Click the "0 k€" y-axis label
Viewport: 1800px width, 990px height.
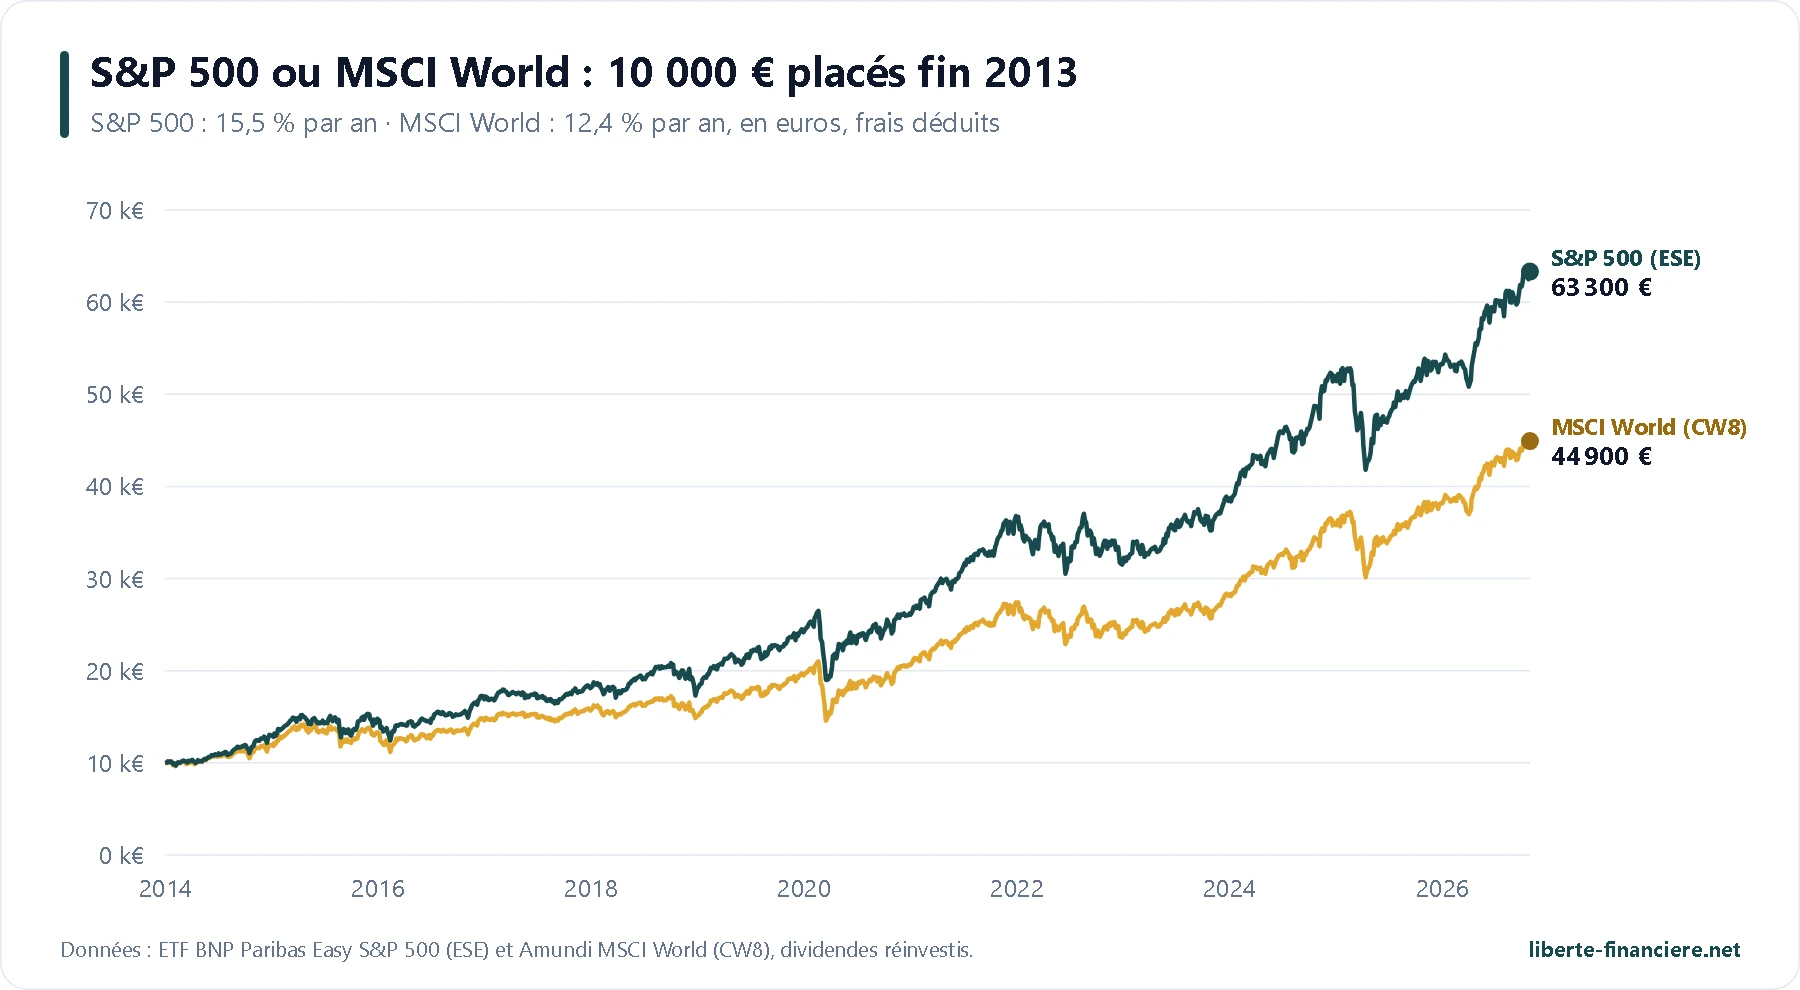point(121,856)
